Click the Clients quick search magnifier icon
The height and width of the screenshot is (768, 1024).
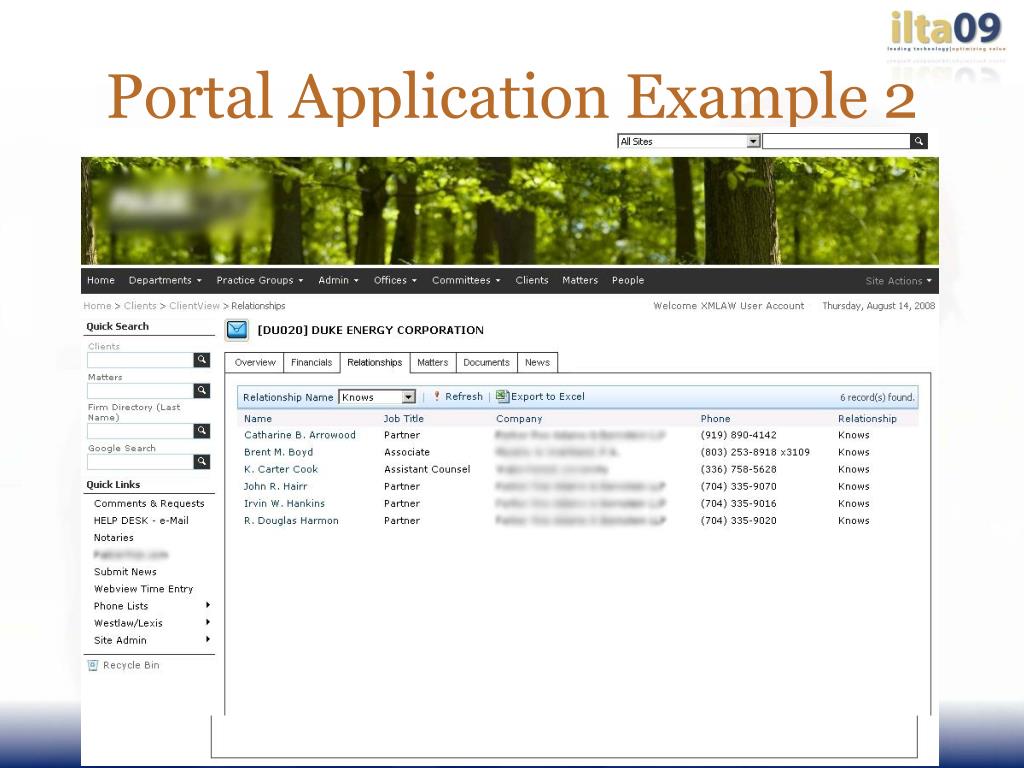(202, 360)
